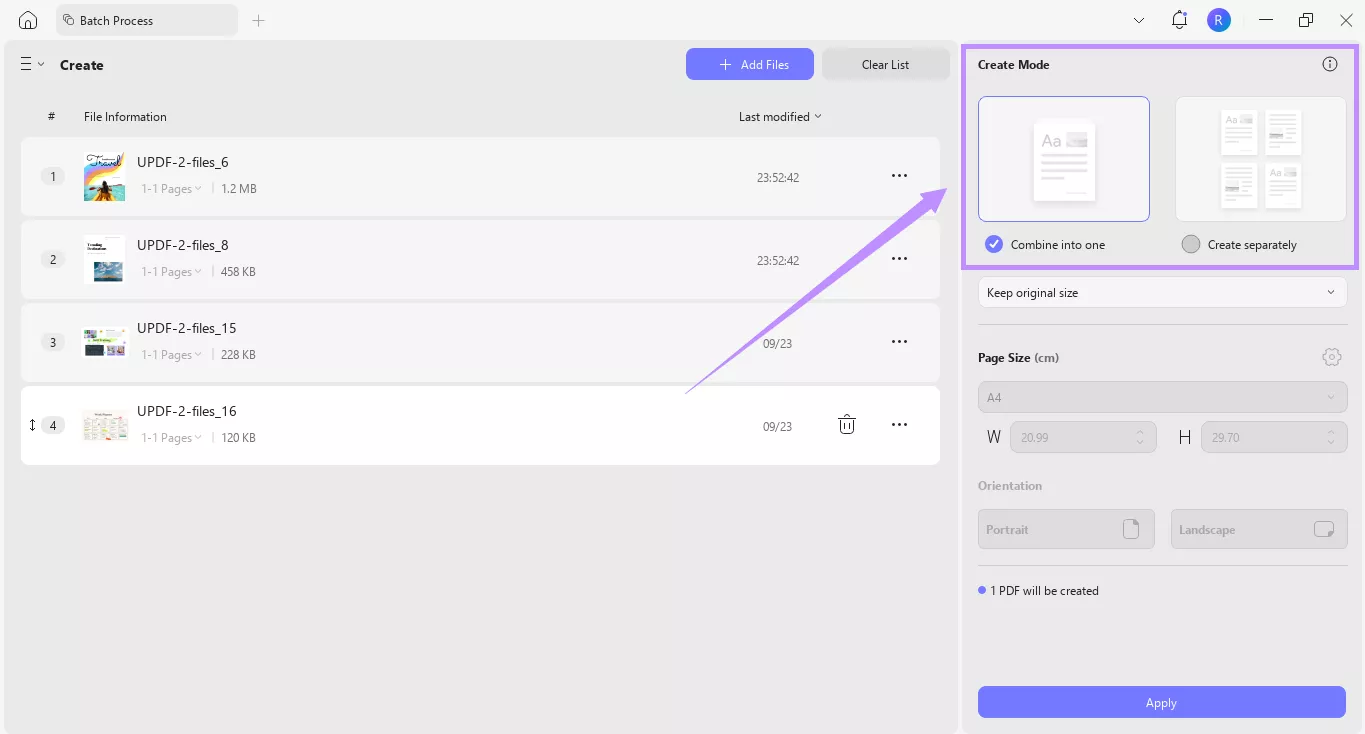
Task: Click the UPDF-2-files_6 file thumbnail
Action: pos(104,175)
